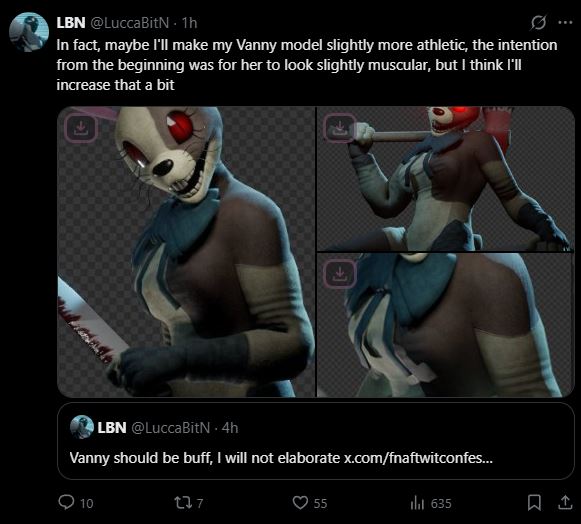
Task: Click the share upload icon
Action: coord(565,503)
